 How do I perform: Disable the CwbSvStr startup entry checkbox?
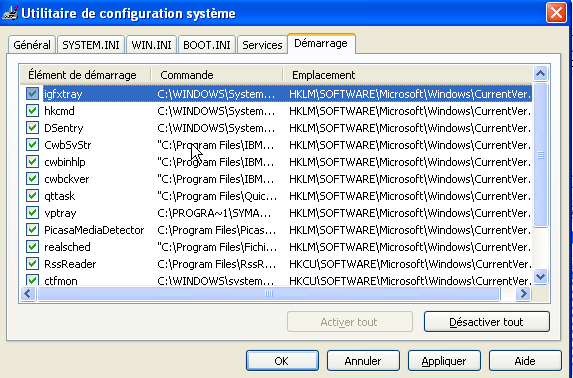click(32, 144)
